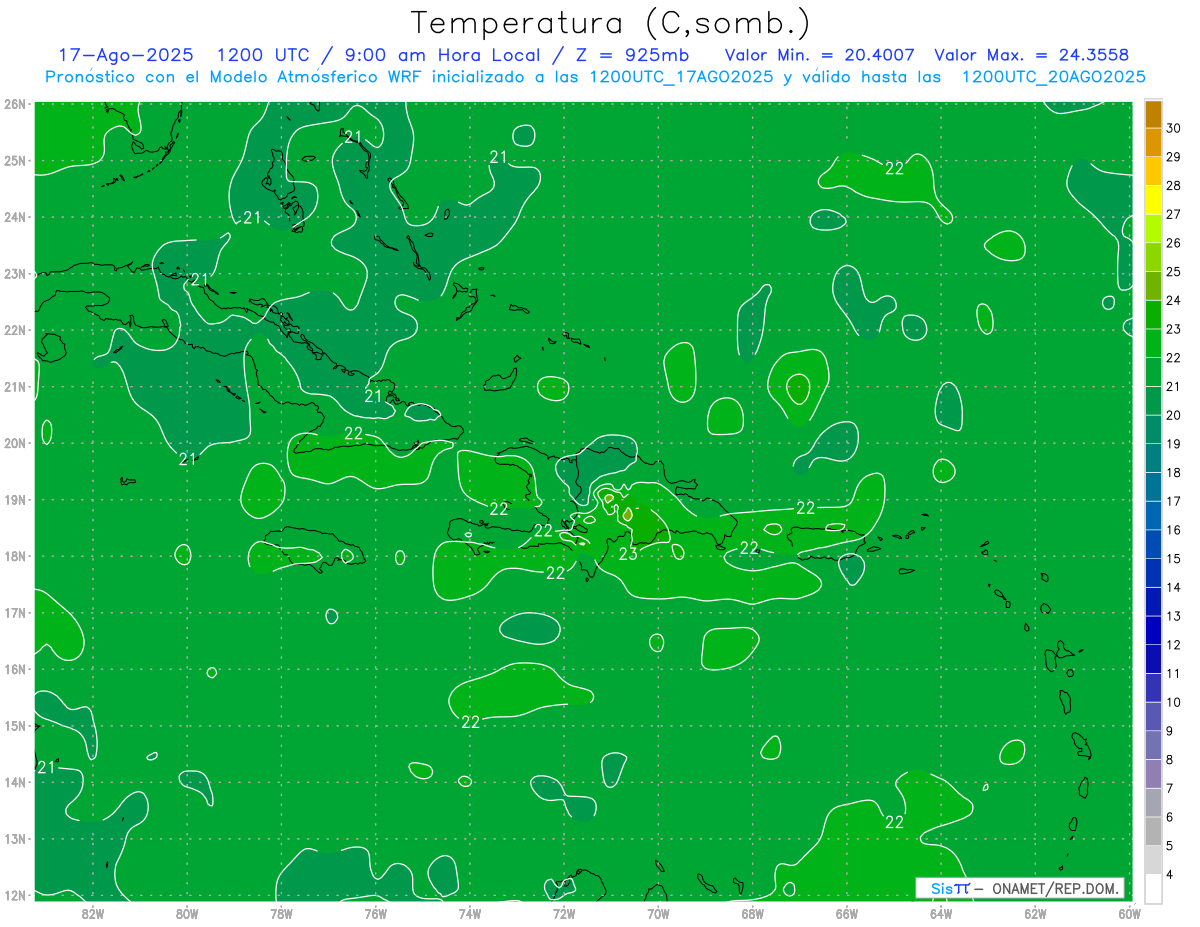Click the 66W longitude axis label
The image size is (1200, 927).
(x=847, y=913)
